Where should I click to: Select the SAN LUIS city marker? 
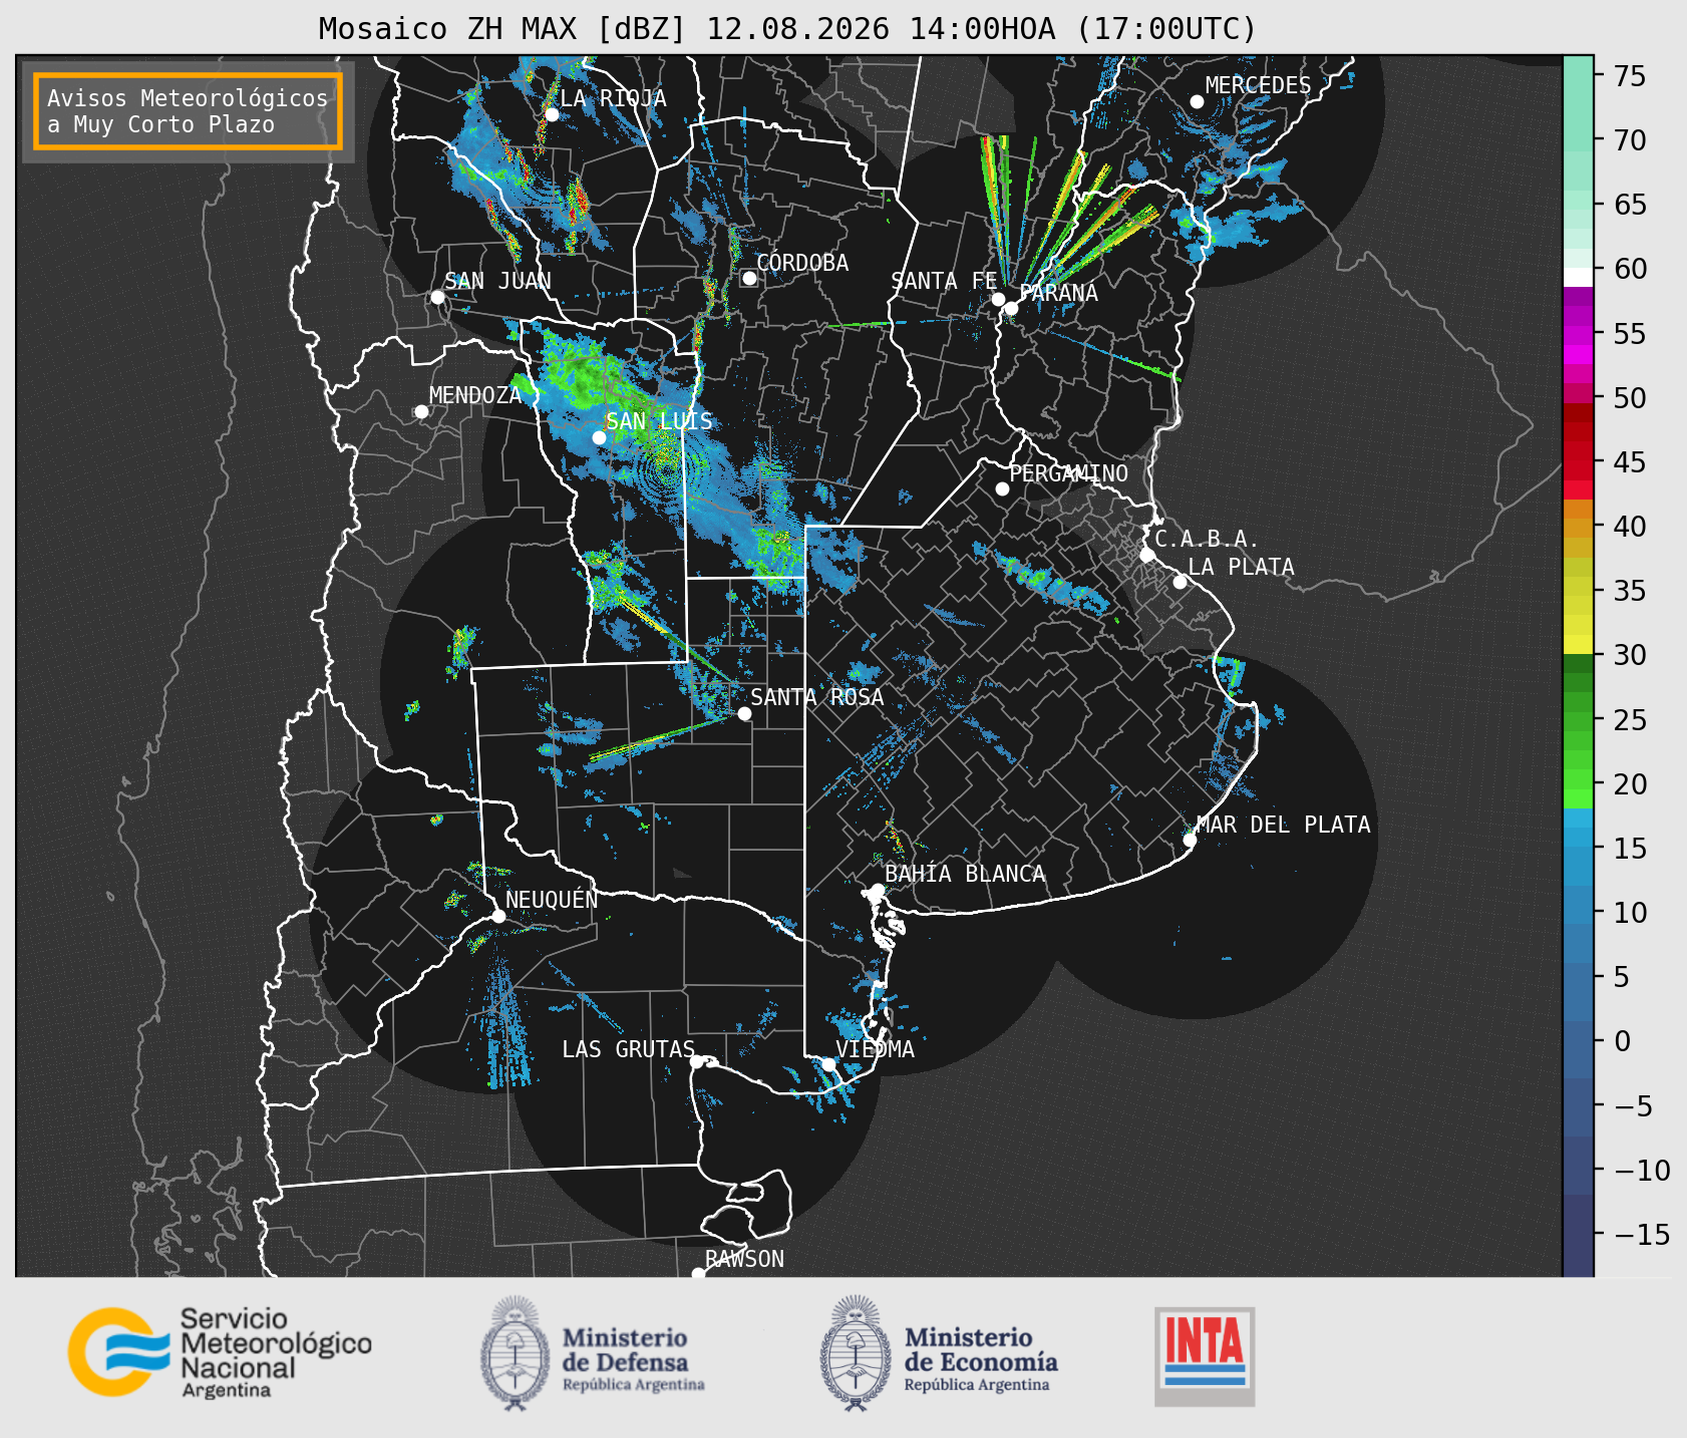pyautogui.click(x=599, y=437)
